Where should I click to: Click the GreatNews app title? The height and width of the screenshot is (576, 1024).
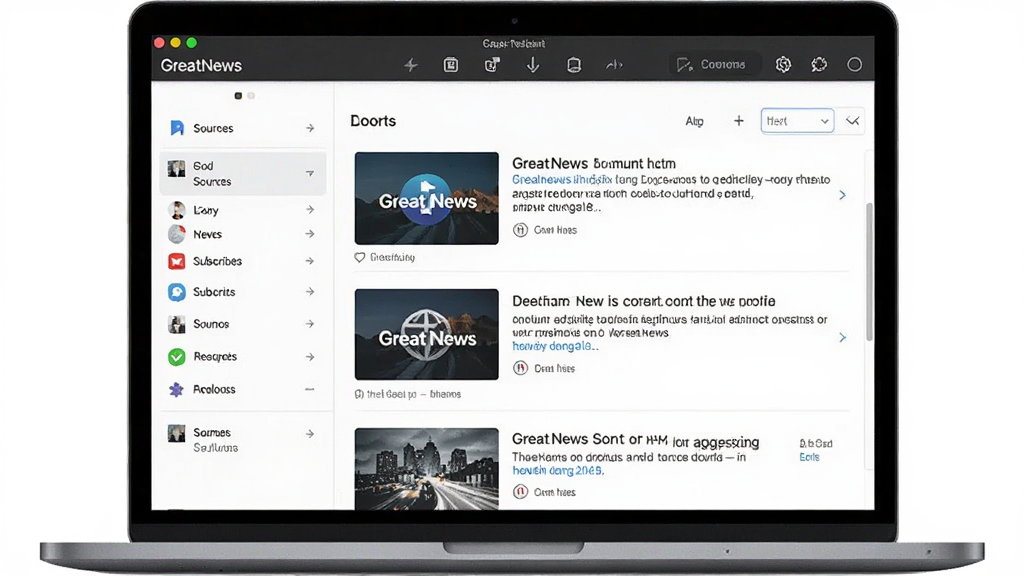coord(201,65)
